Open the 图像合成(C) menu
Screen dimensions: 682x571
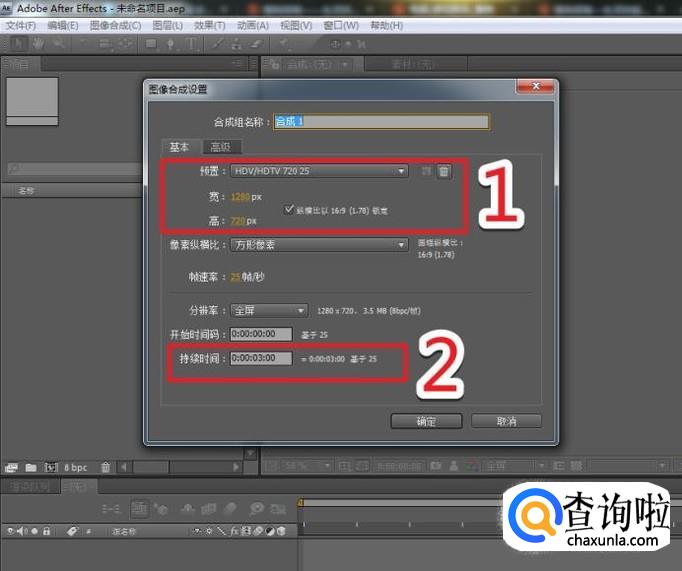click(x=115, y=26)
